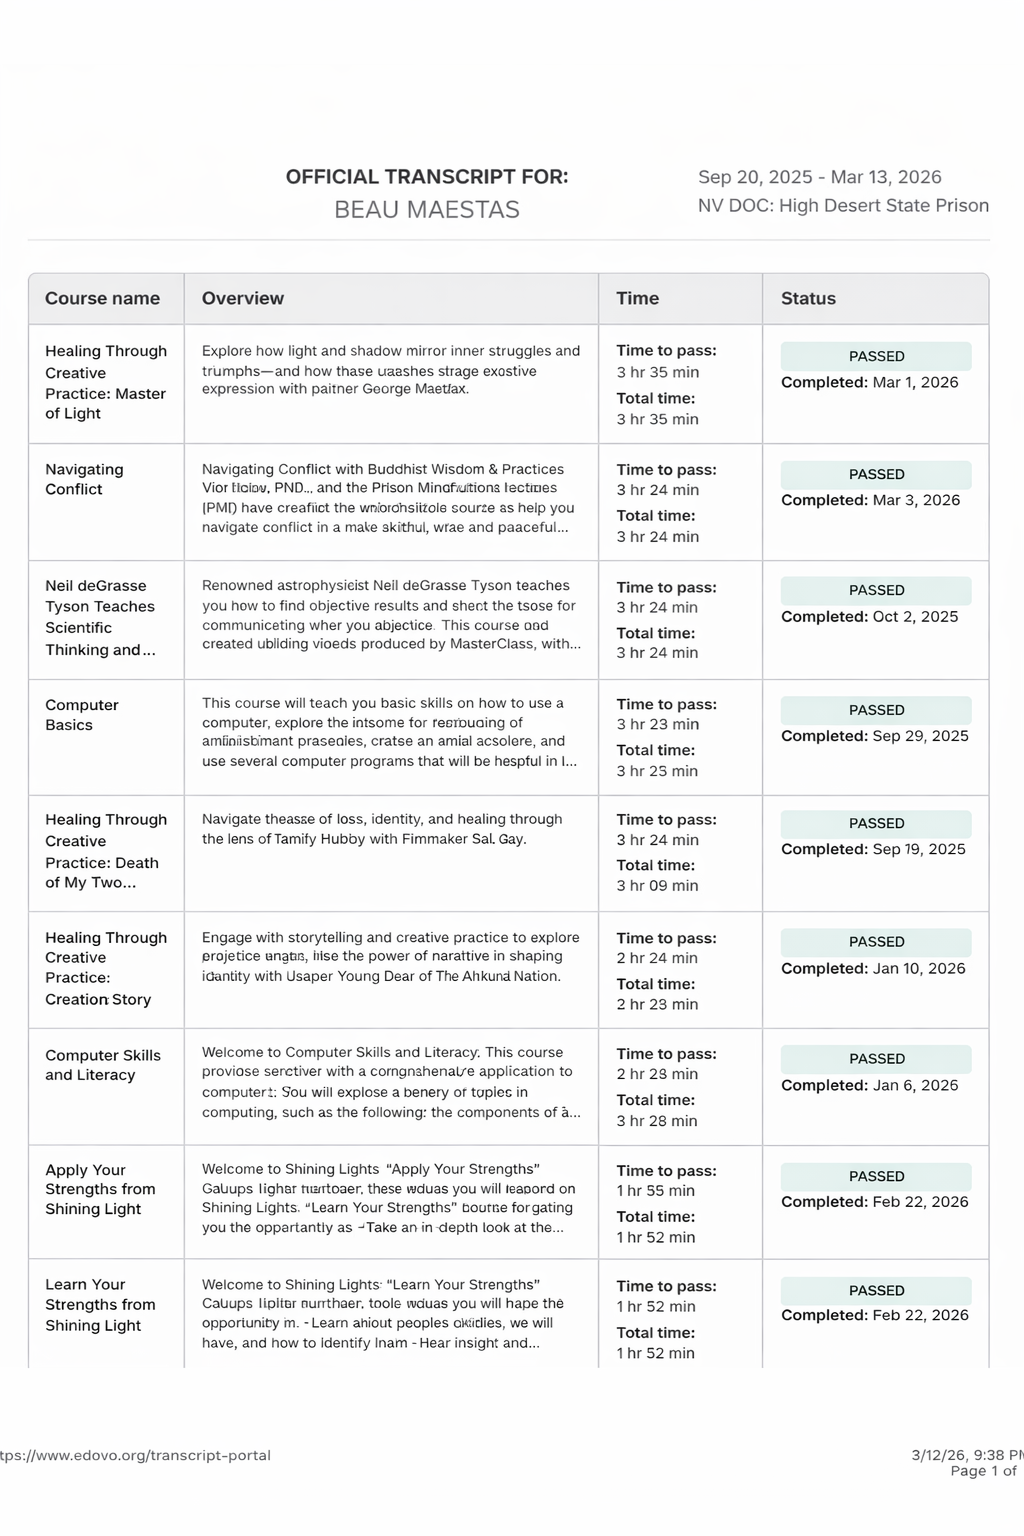Click NV DOC: High Desert State Prison text

click(x=843, y=205)
